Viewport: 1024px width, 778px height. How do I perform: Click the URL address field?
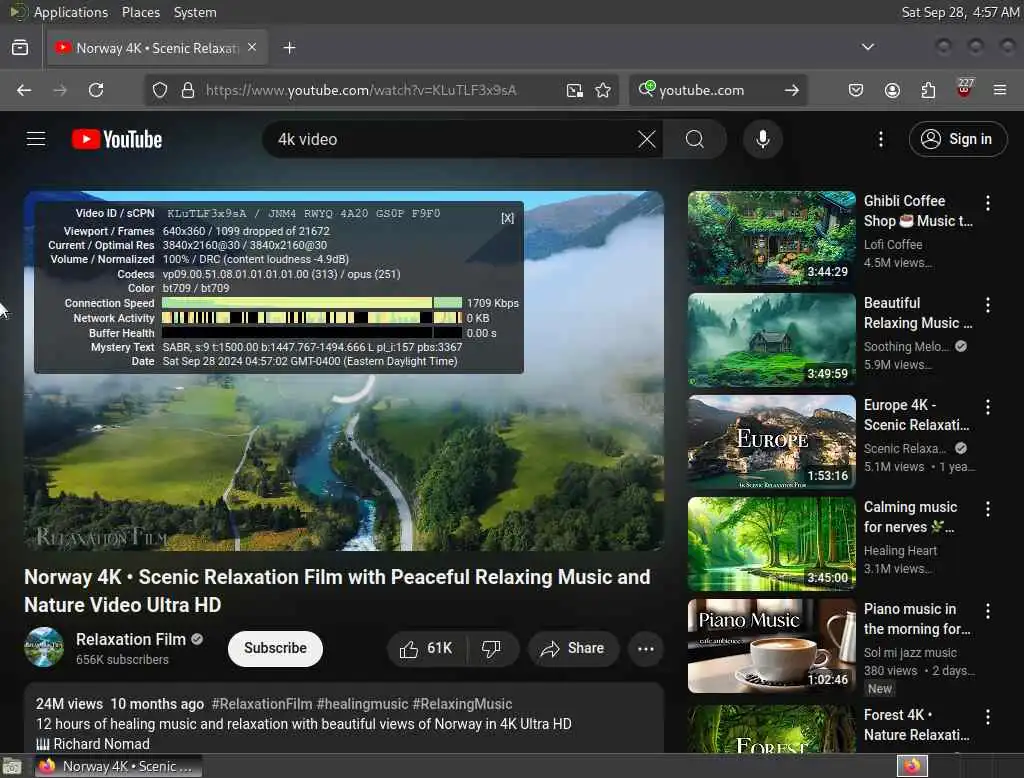[x=361, y=90]
